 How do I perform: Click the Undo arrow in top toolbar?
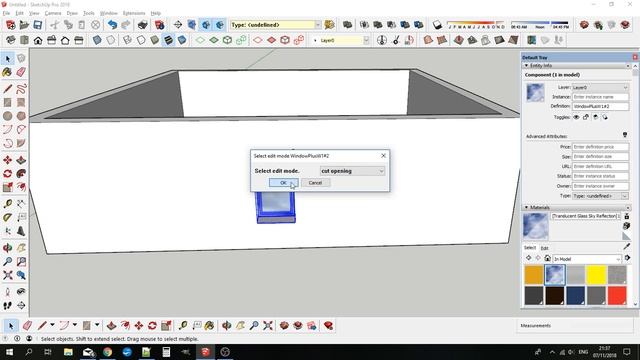coord(112,25)
